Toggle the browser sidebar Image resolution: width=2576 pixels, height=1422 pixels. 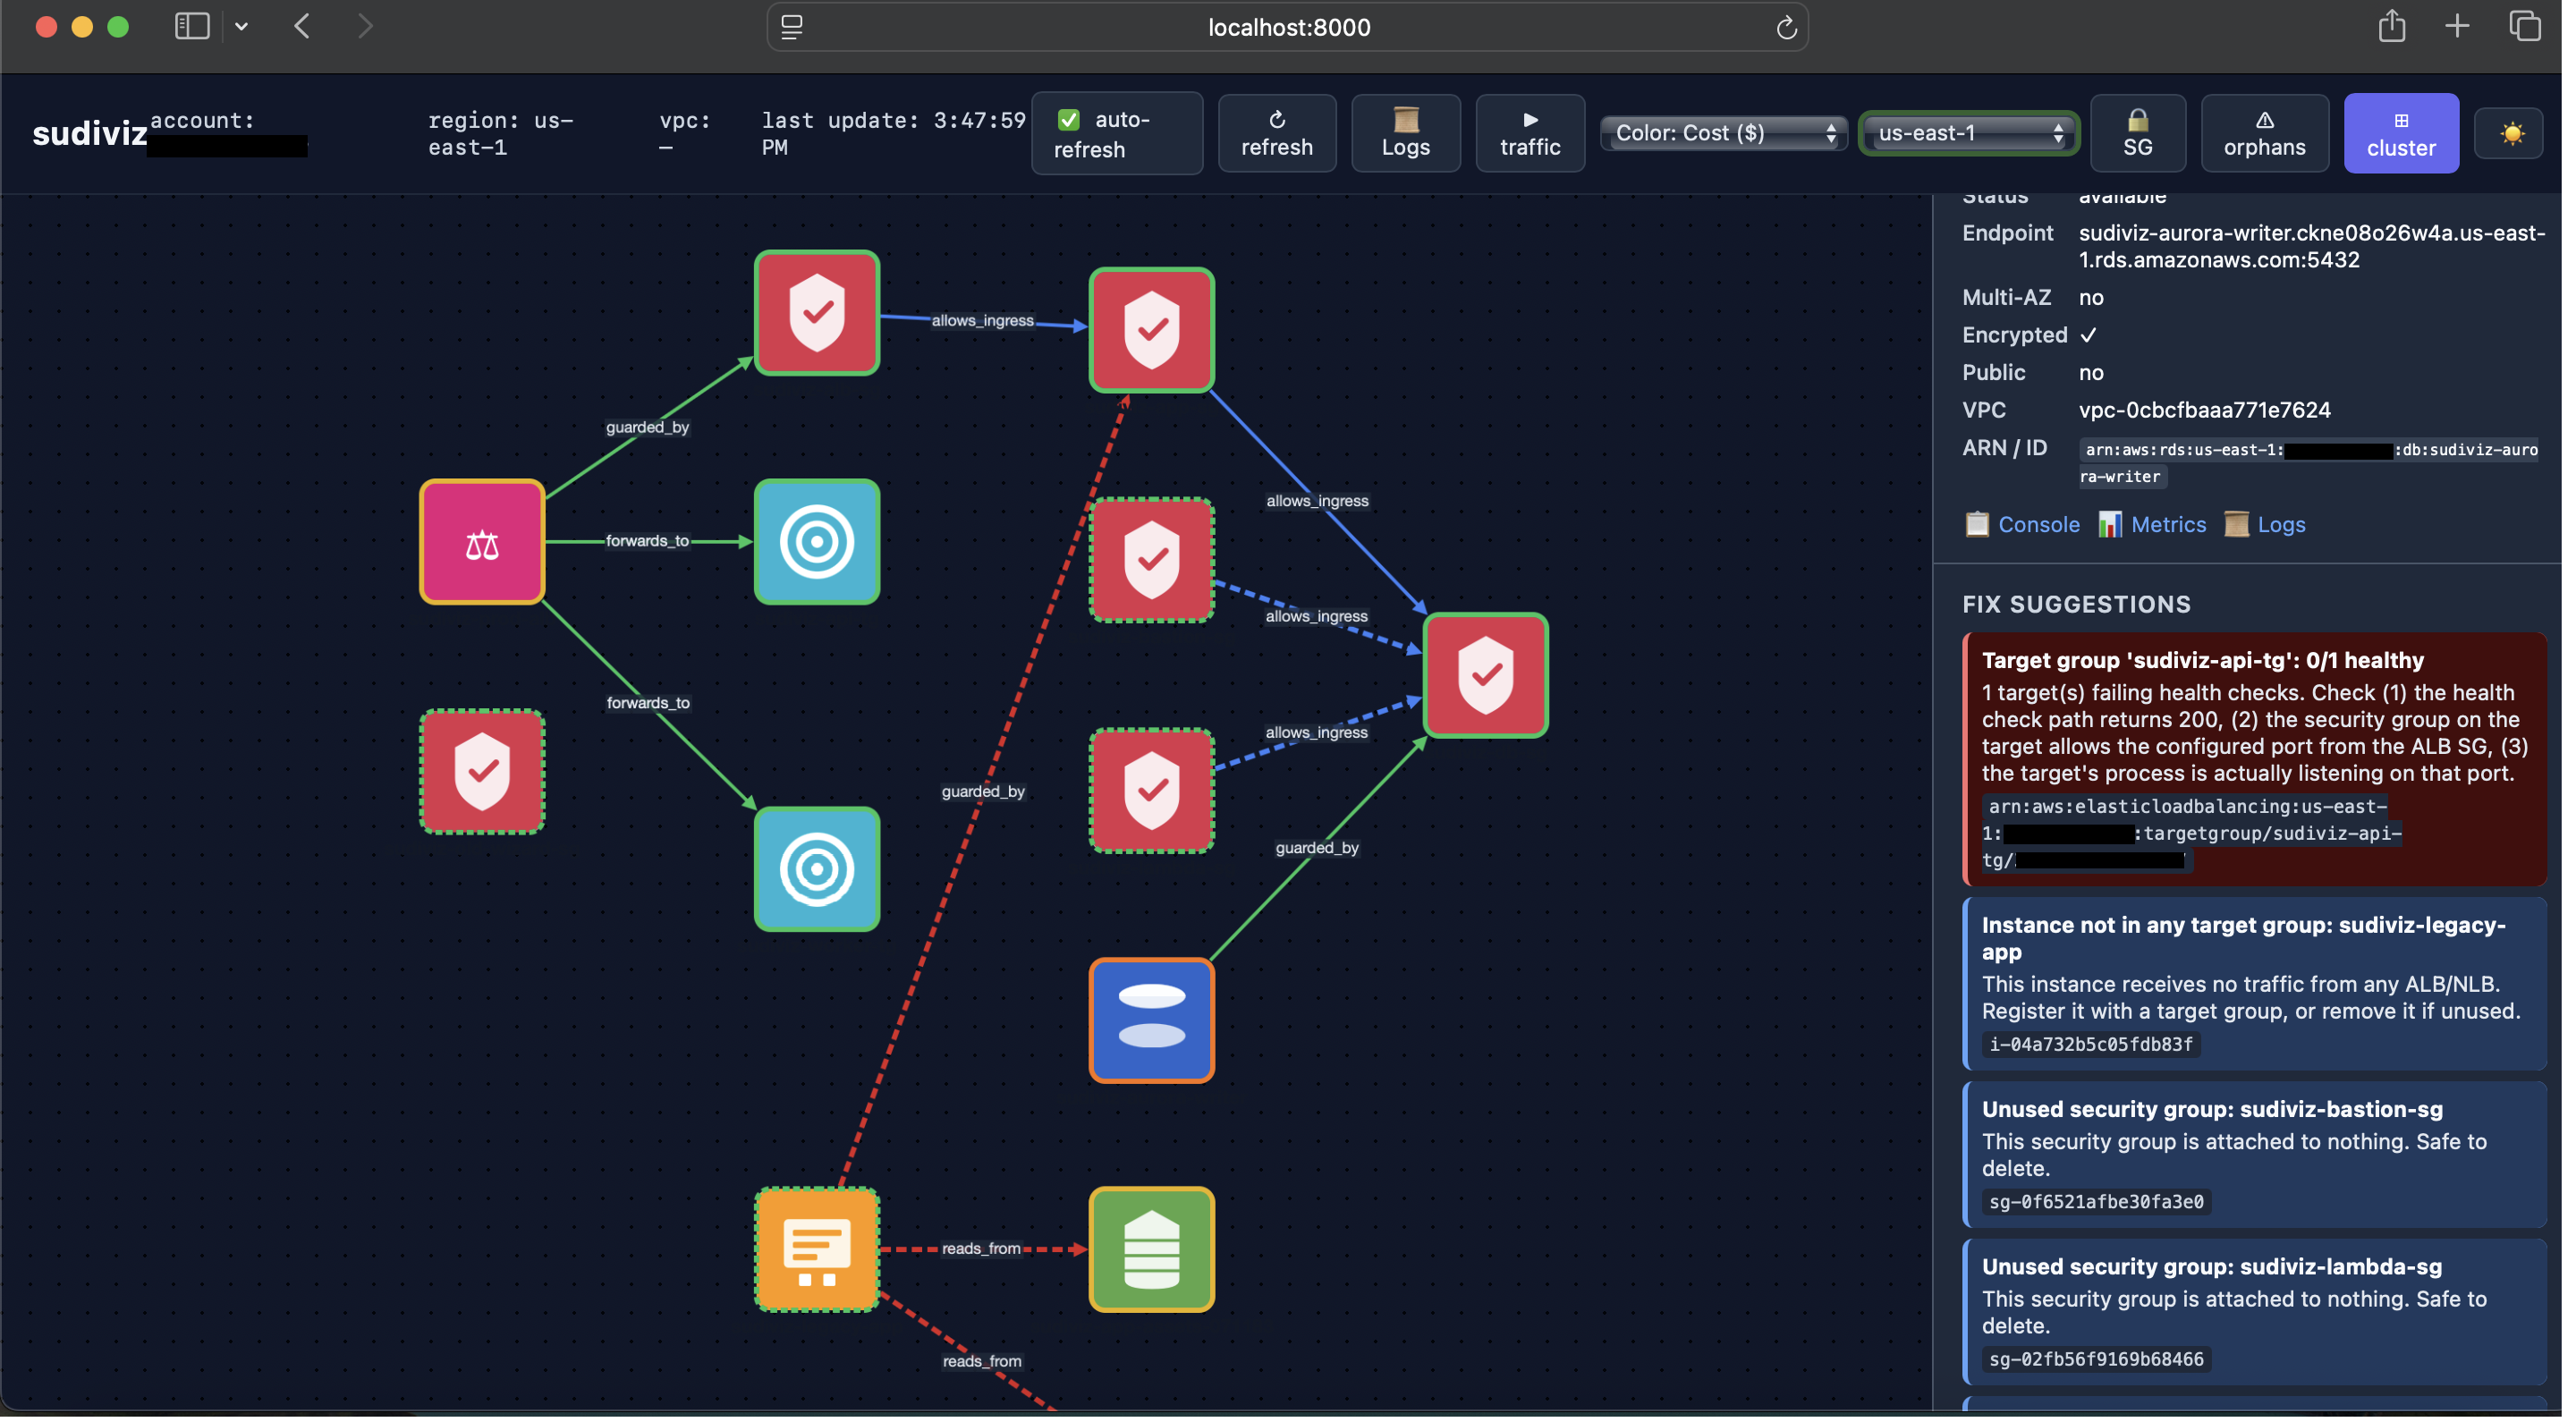(x=192, y=26)
